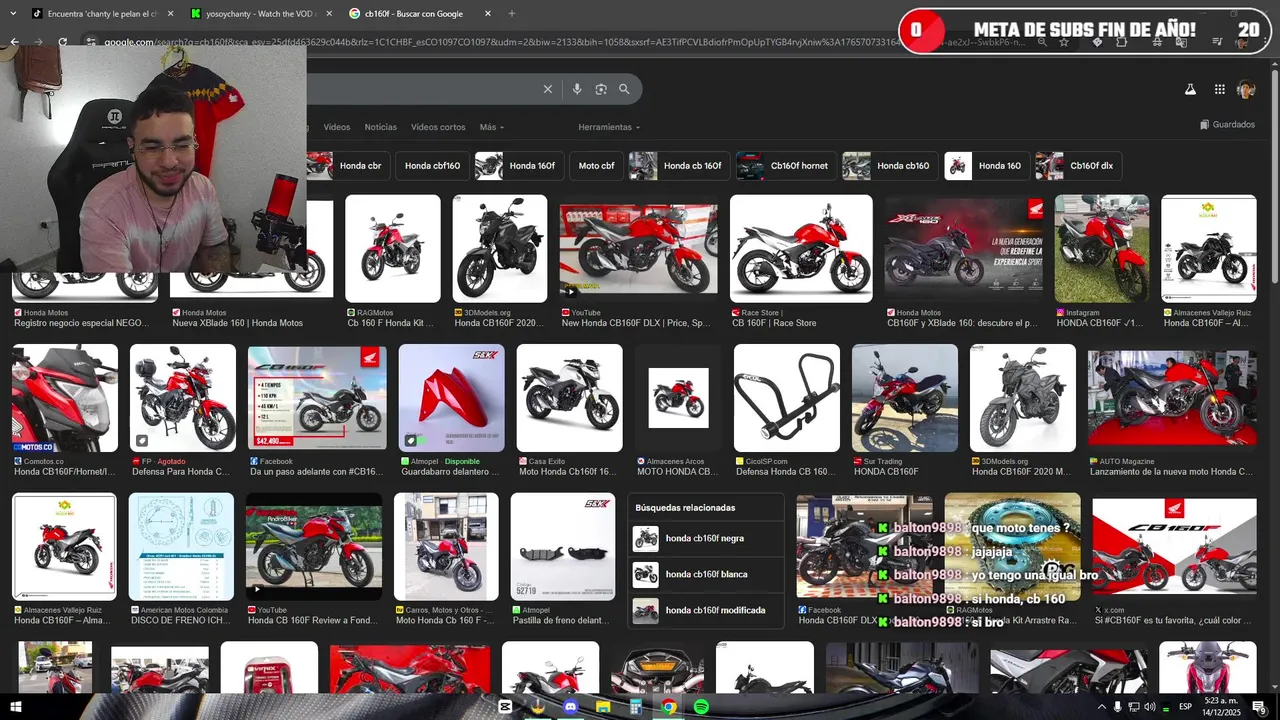Click the magnifier search button
1280x720 pixels.
[x=624, y=89]
